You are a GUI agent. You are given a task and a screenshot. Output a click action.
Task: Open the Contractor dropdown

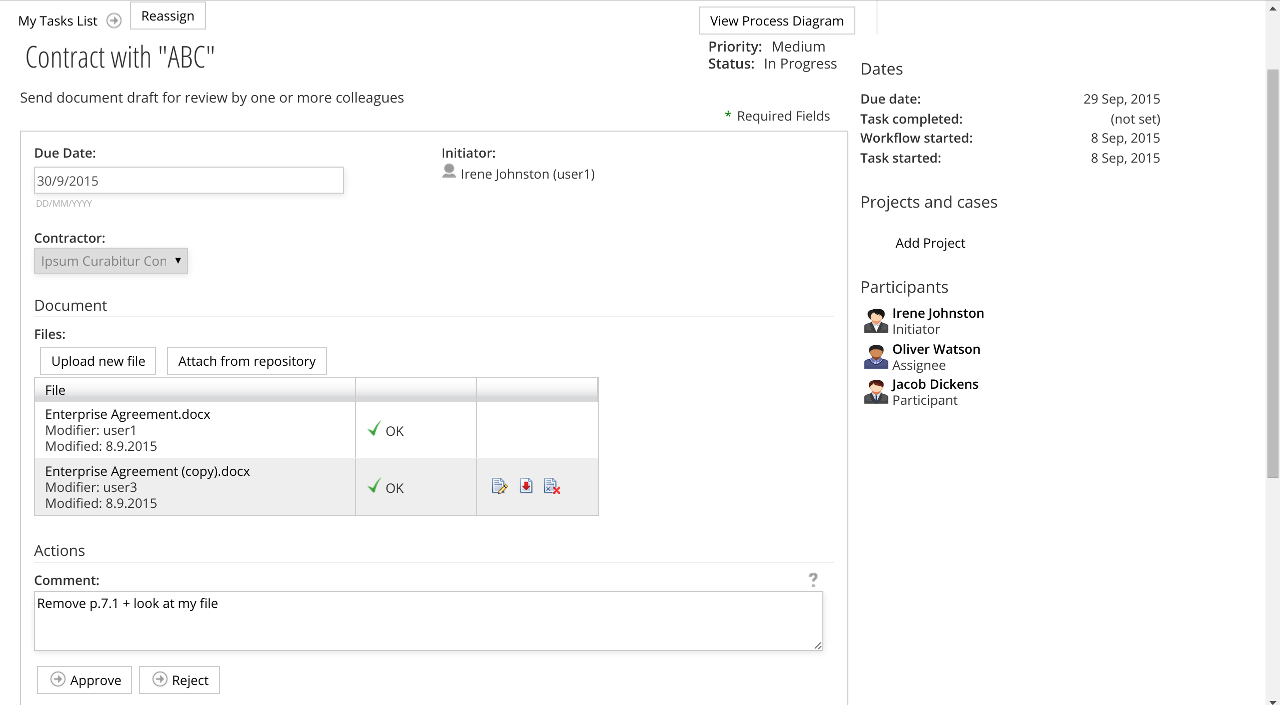[111, 261]
